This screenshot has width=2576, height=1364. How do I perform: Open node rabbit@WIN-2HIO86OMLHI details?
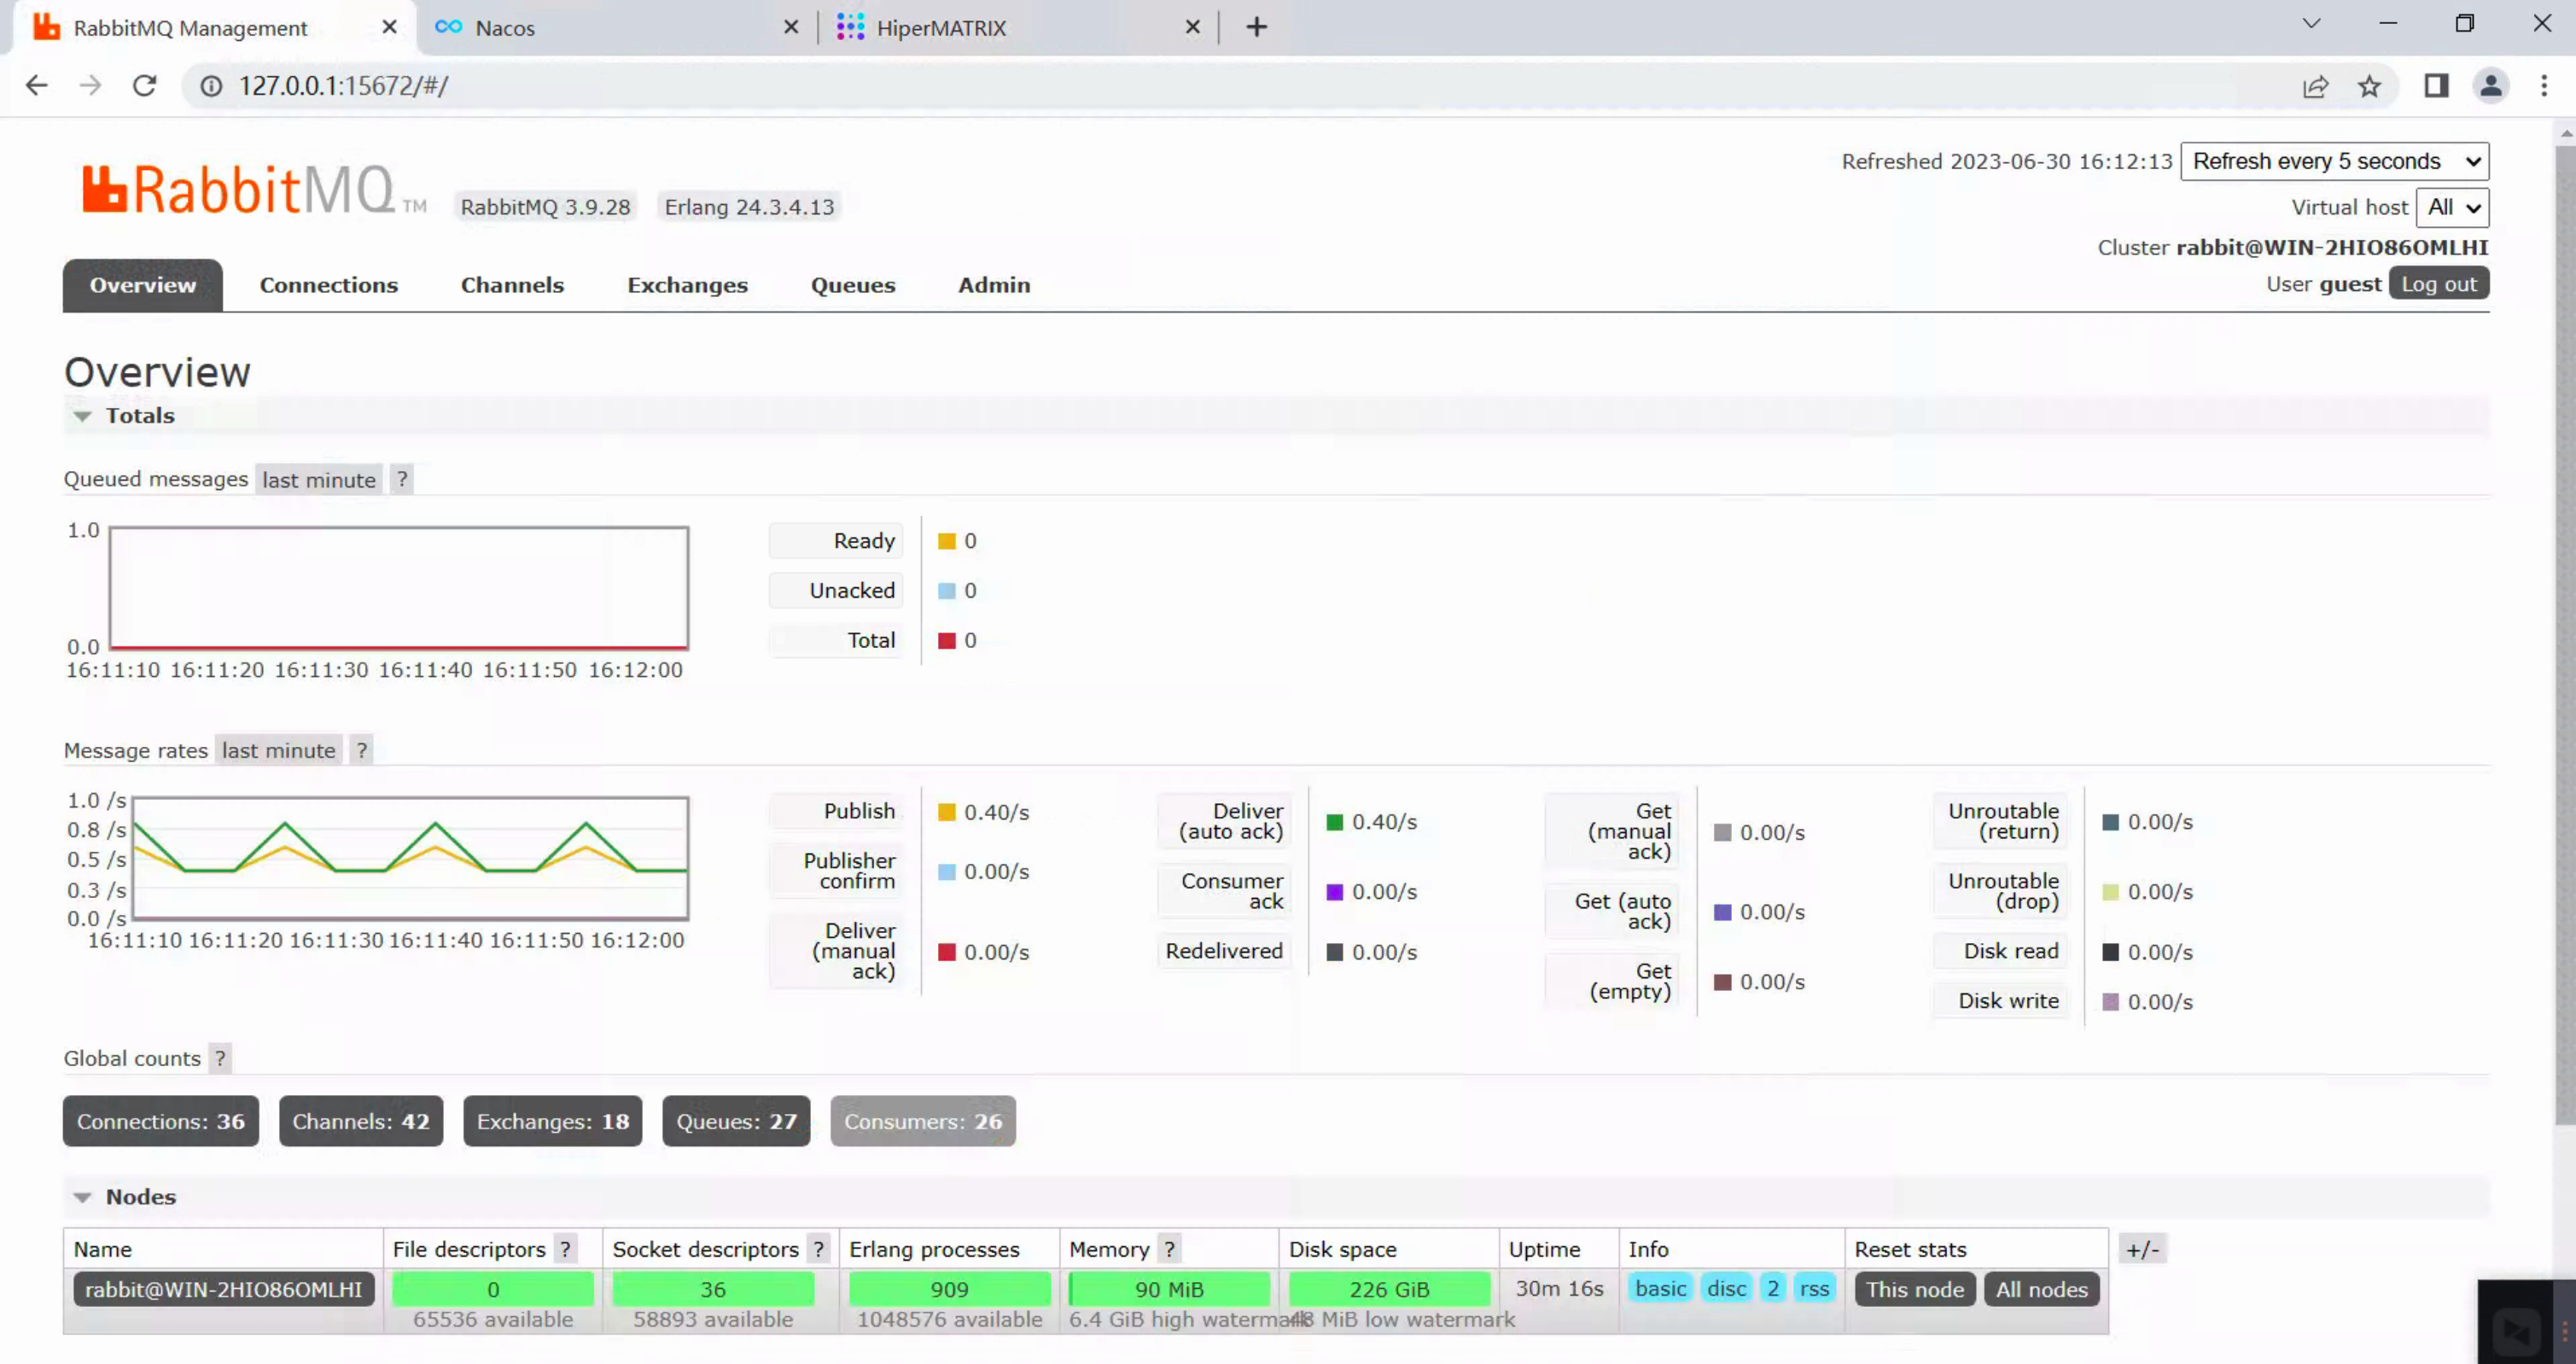click(224, 1289)
